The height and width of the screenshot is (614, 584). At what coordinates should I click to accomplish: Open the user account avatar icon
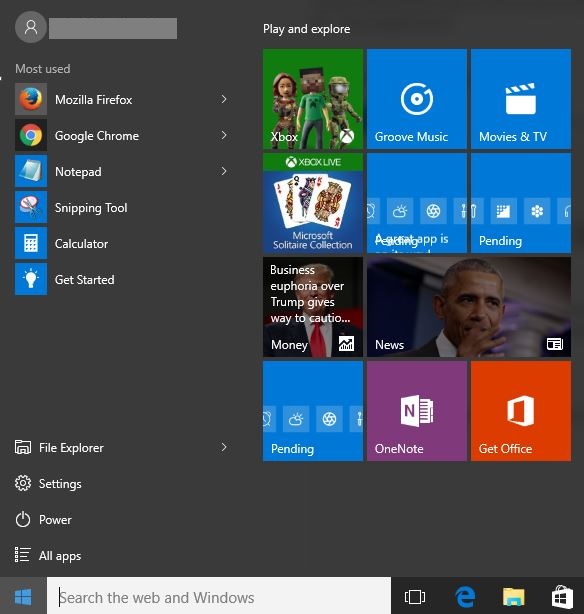click(31, 27)
